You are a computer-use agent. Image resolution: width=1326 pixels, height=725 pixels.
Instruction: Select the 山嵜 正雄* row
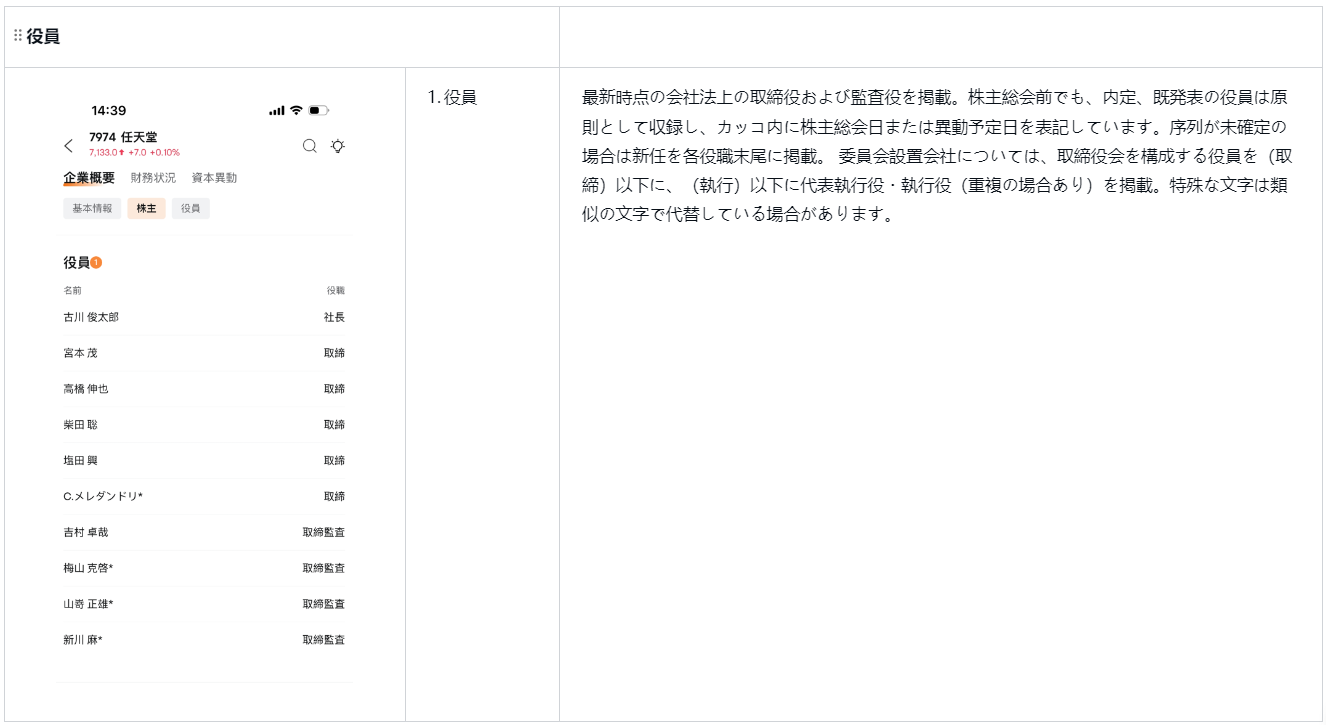tap(204, 605)
